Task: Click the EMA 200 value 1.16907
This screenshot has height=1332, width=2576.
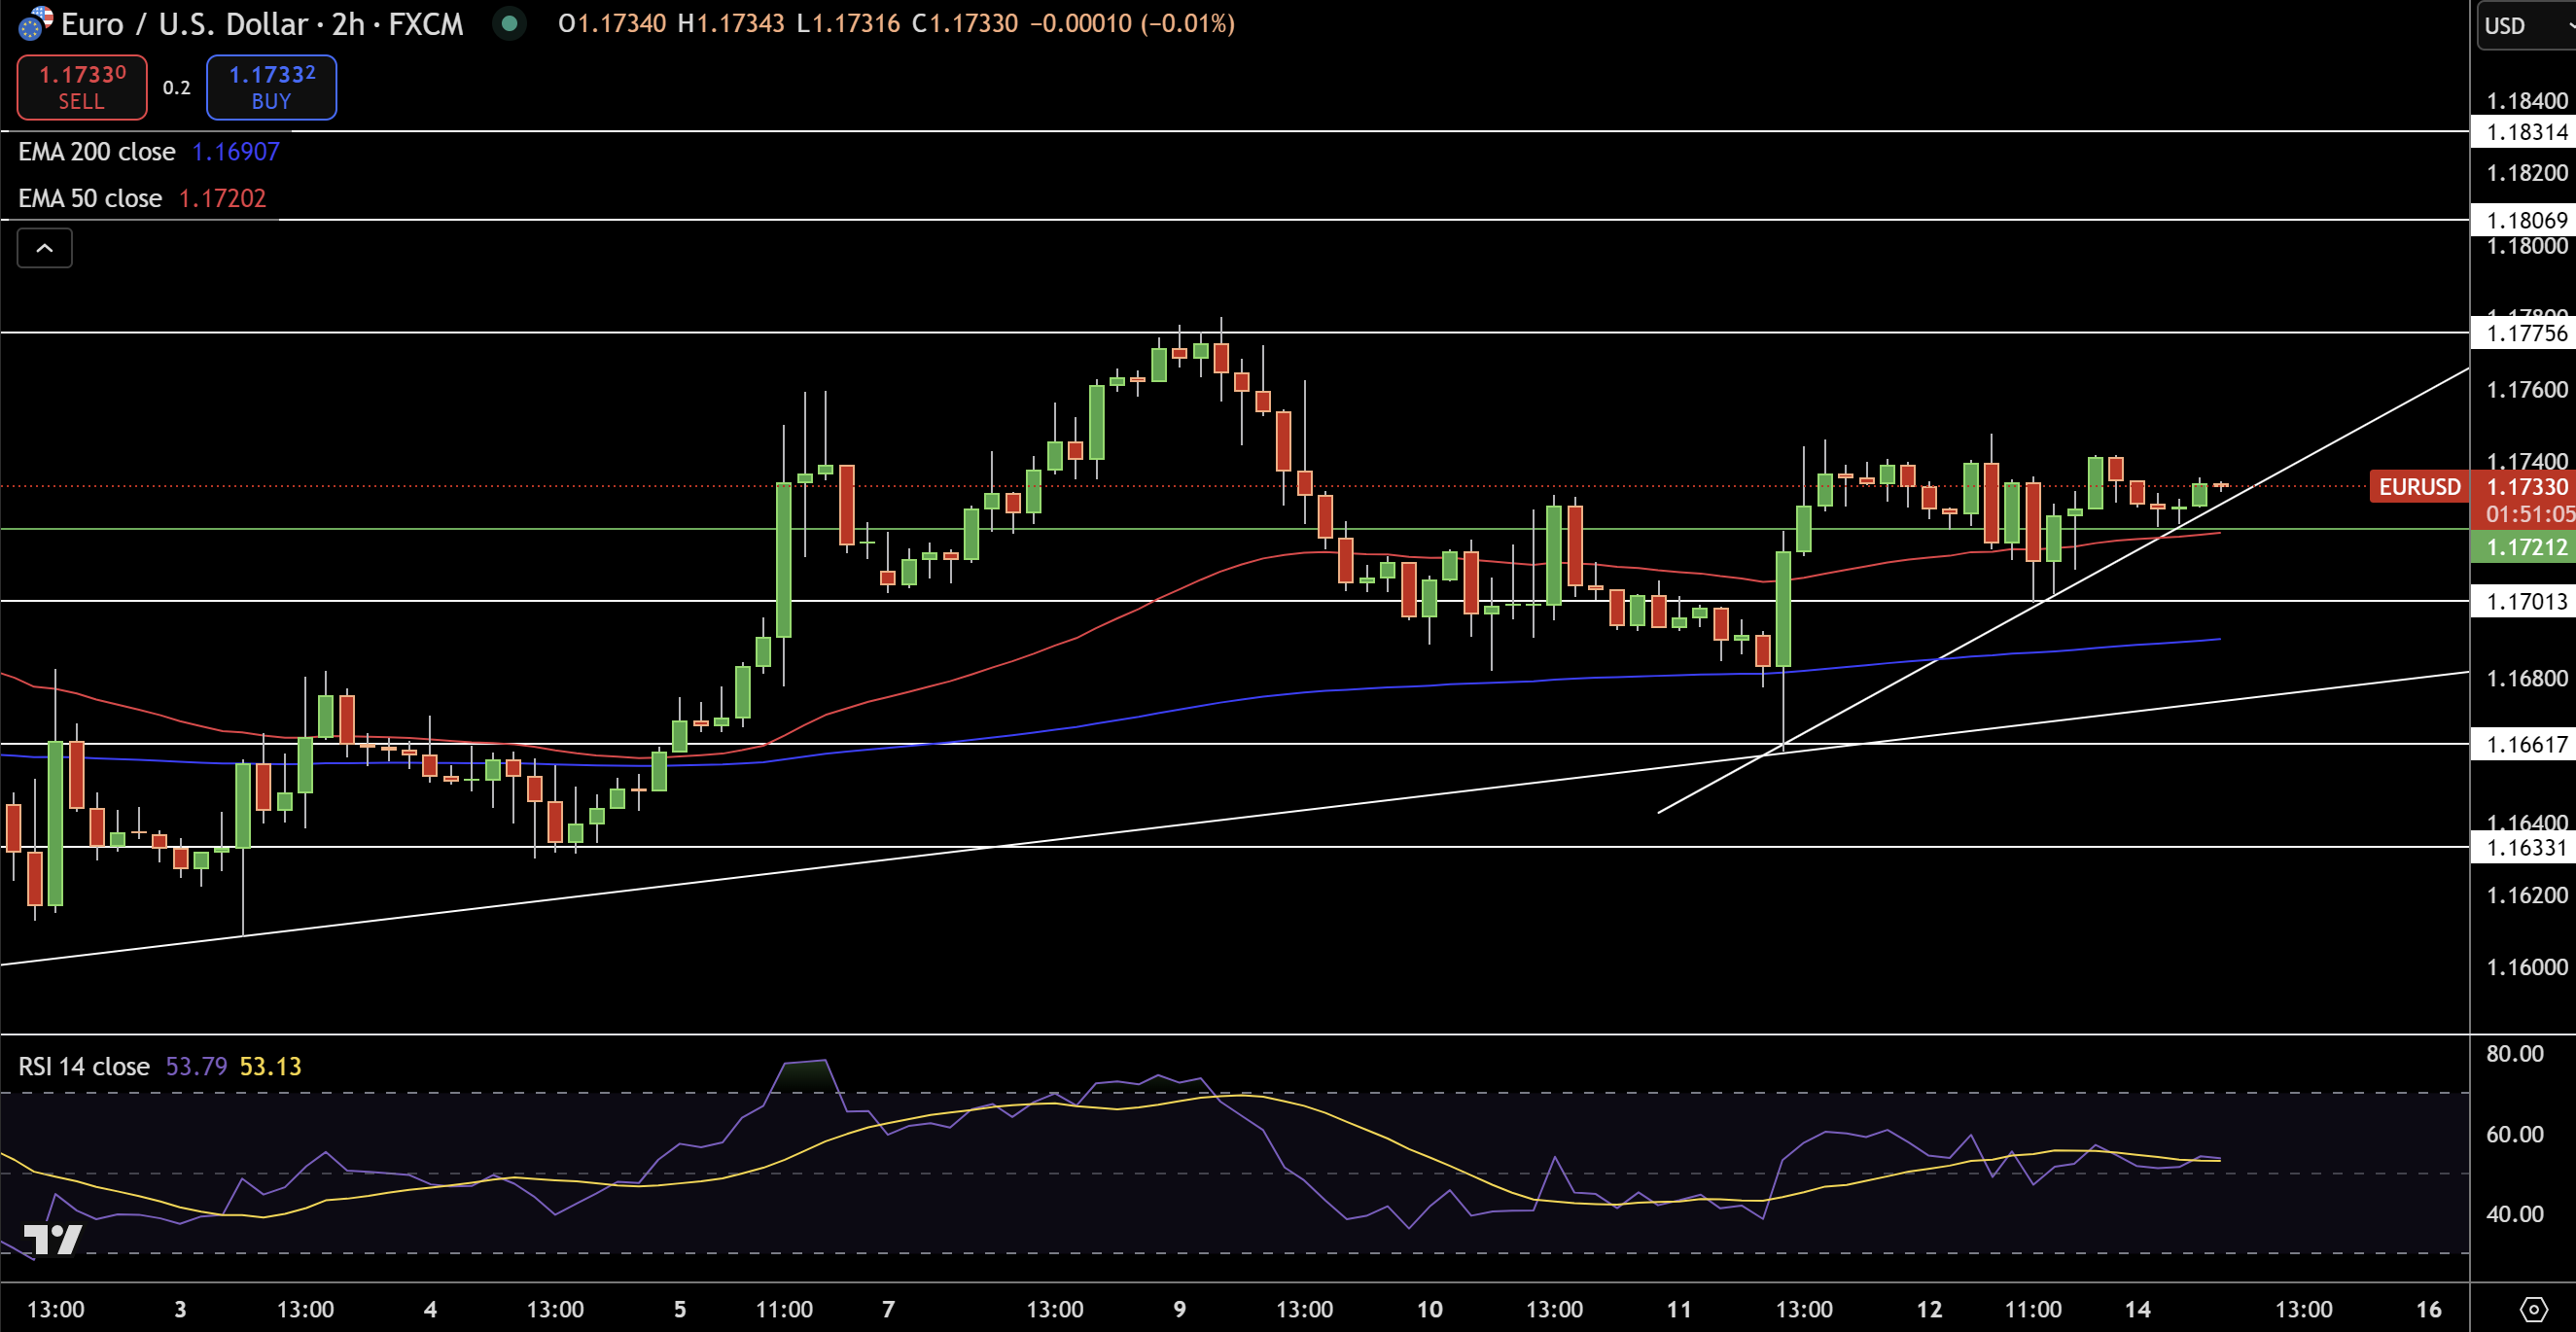Action: click(x=236, y=152)
